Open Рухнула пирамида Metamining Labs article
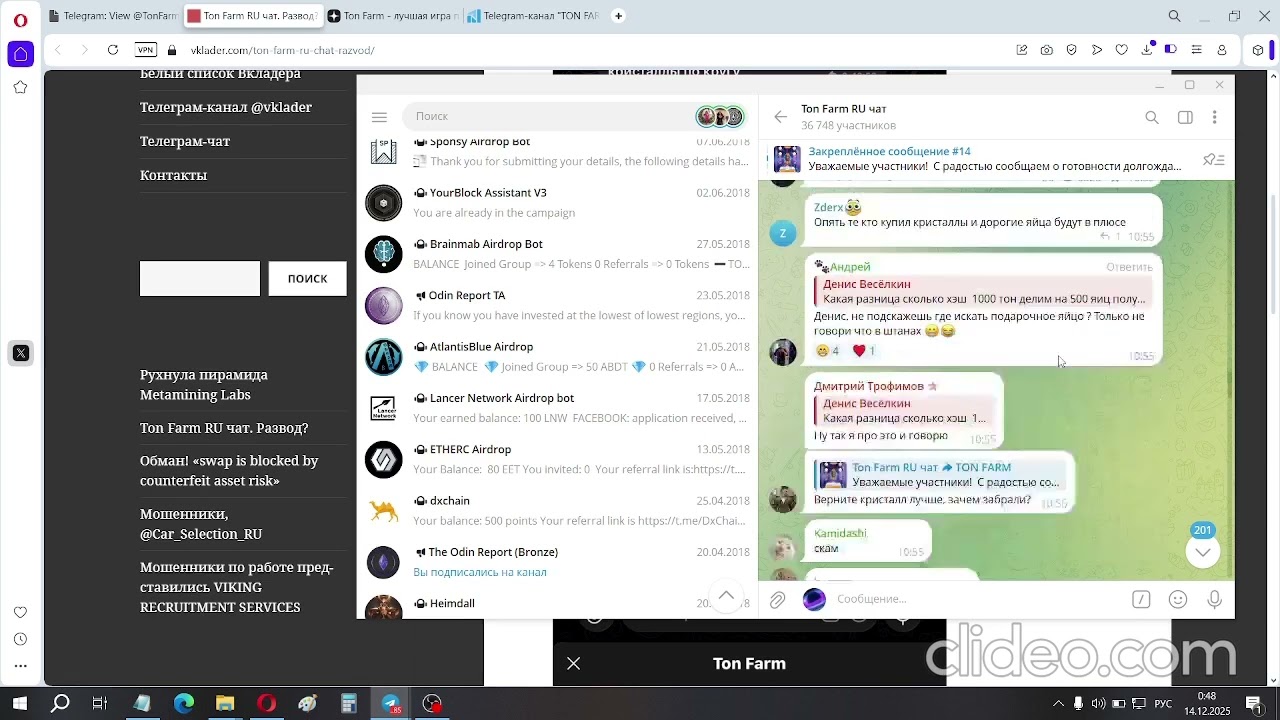The image size is (1280, 720). coord(204,384)
